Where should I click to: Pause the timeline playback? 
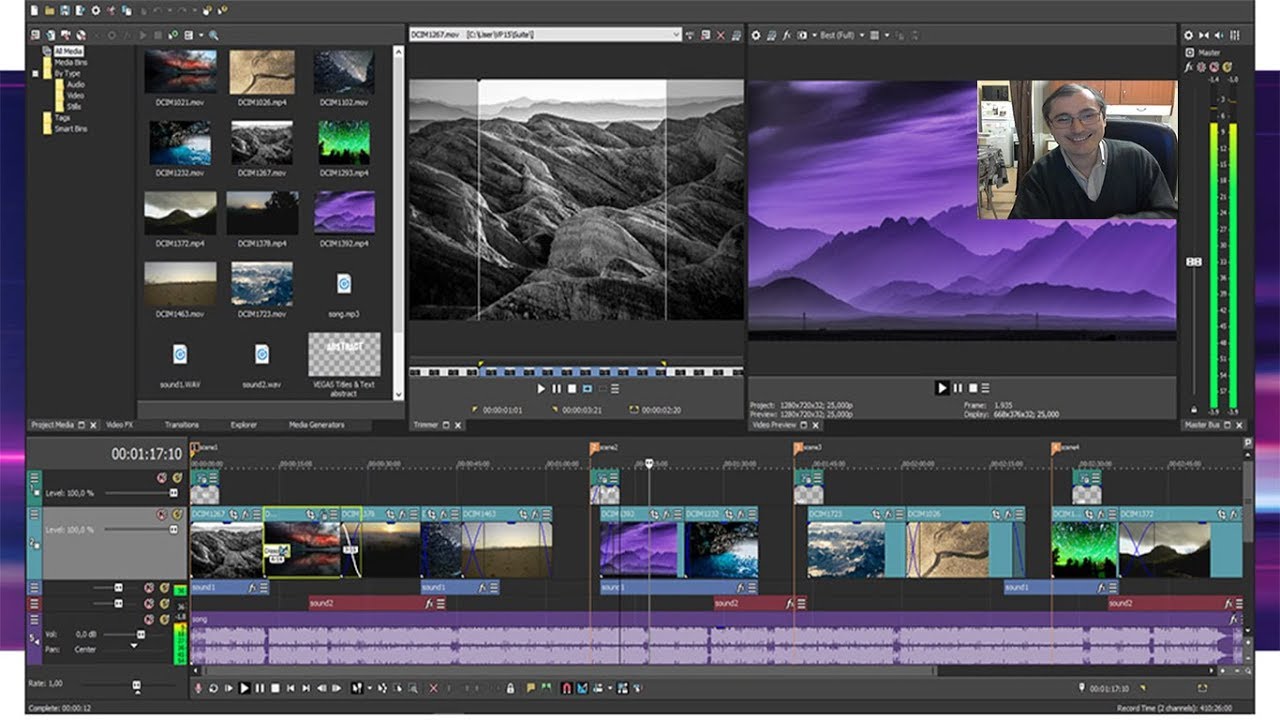pos(260,688)
